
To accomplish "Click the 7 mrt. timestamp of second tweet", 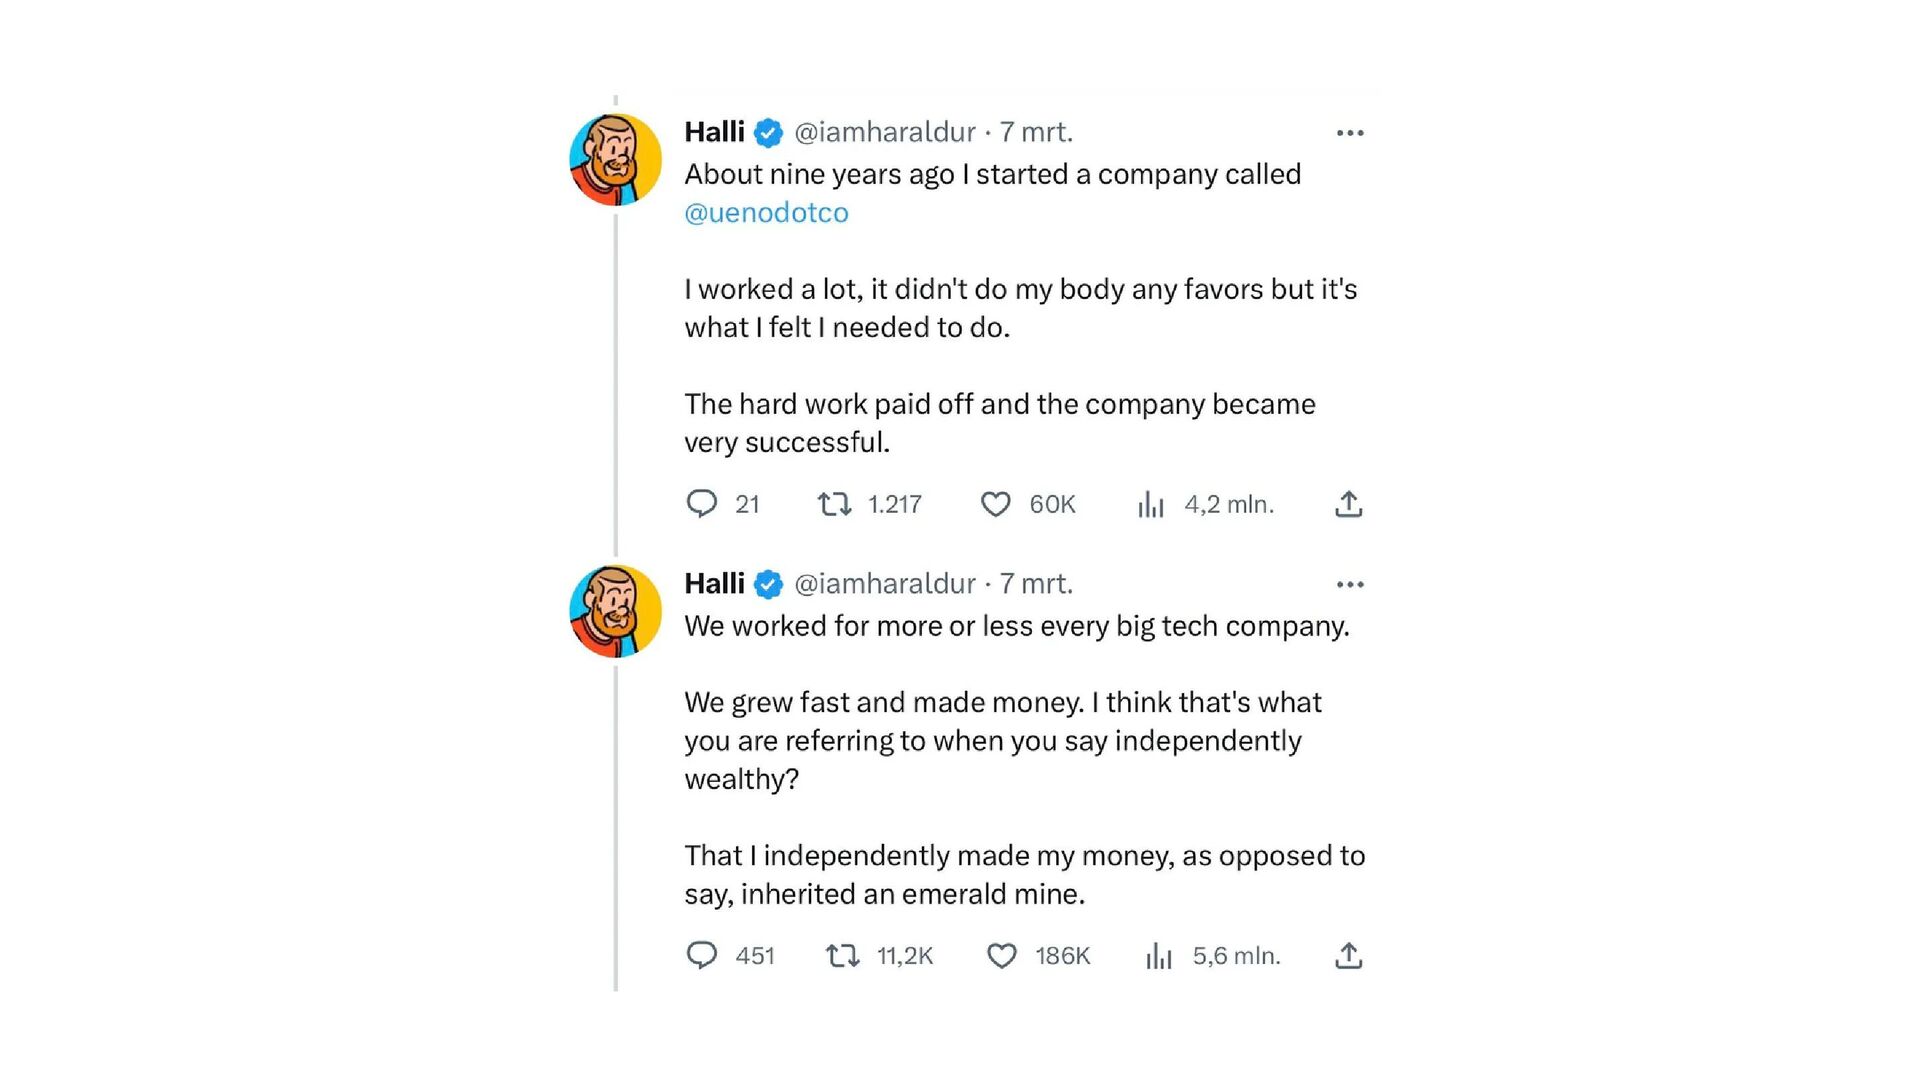I will [1036, 583].
